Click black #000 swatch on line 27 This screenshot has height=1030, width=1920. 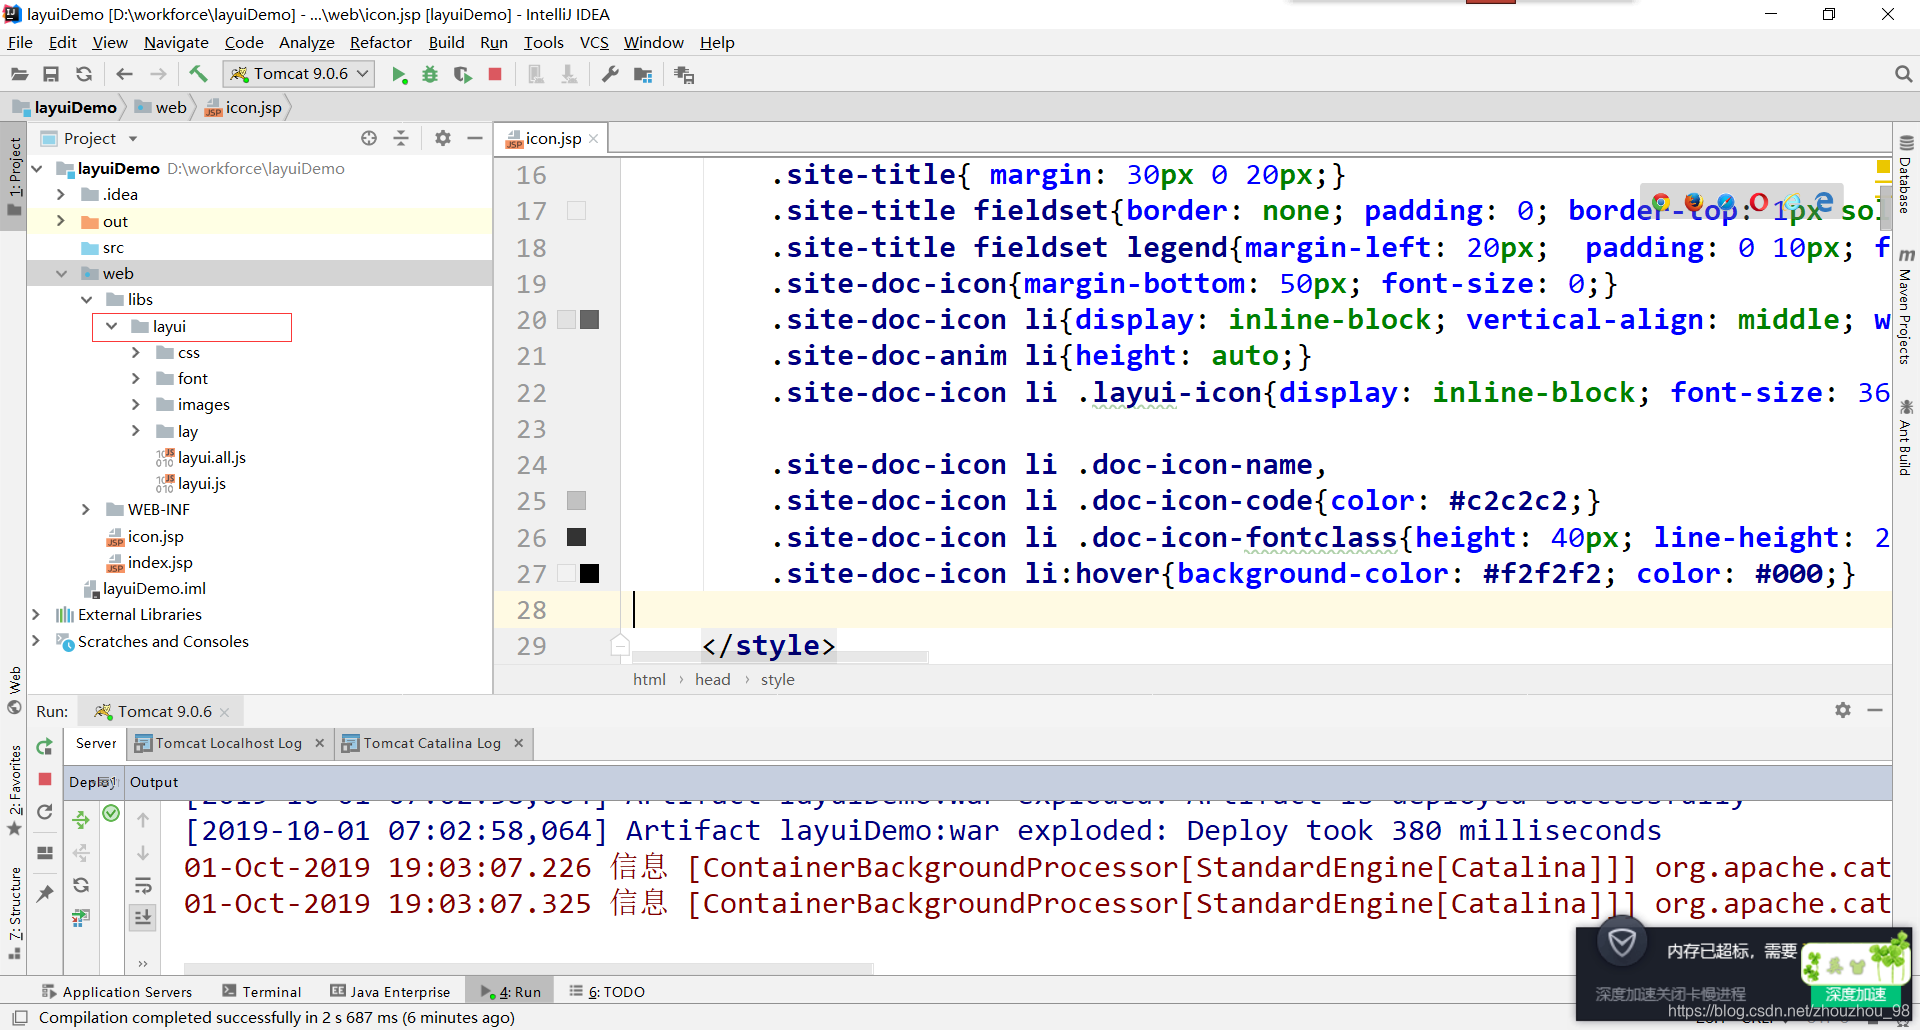(x=589, y=573)
